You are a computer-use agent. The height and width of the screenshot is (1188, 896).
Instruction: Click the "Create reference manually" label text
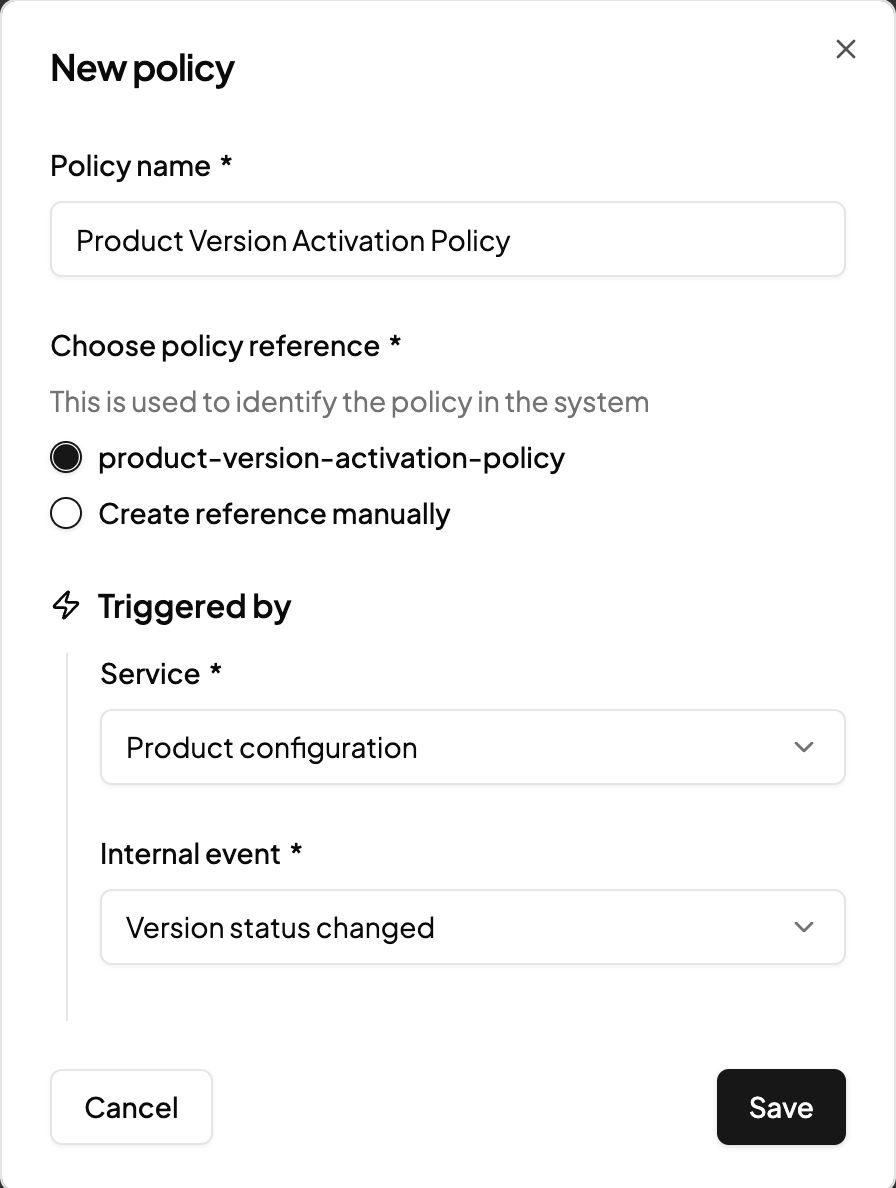pyautogui.click(x=274, y=514)
